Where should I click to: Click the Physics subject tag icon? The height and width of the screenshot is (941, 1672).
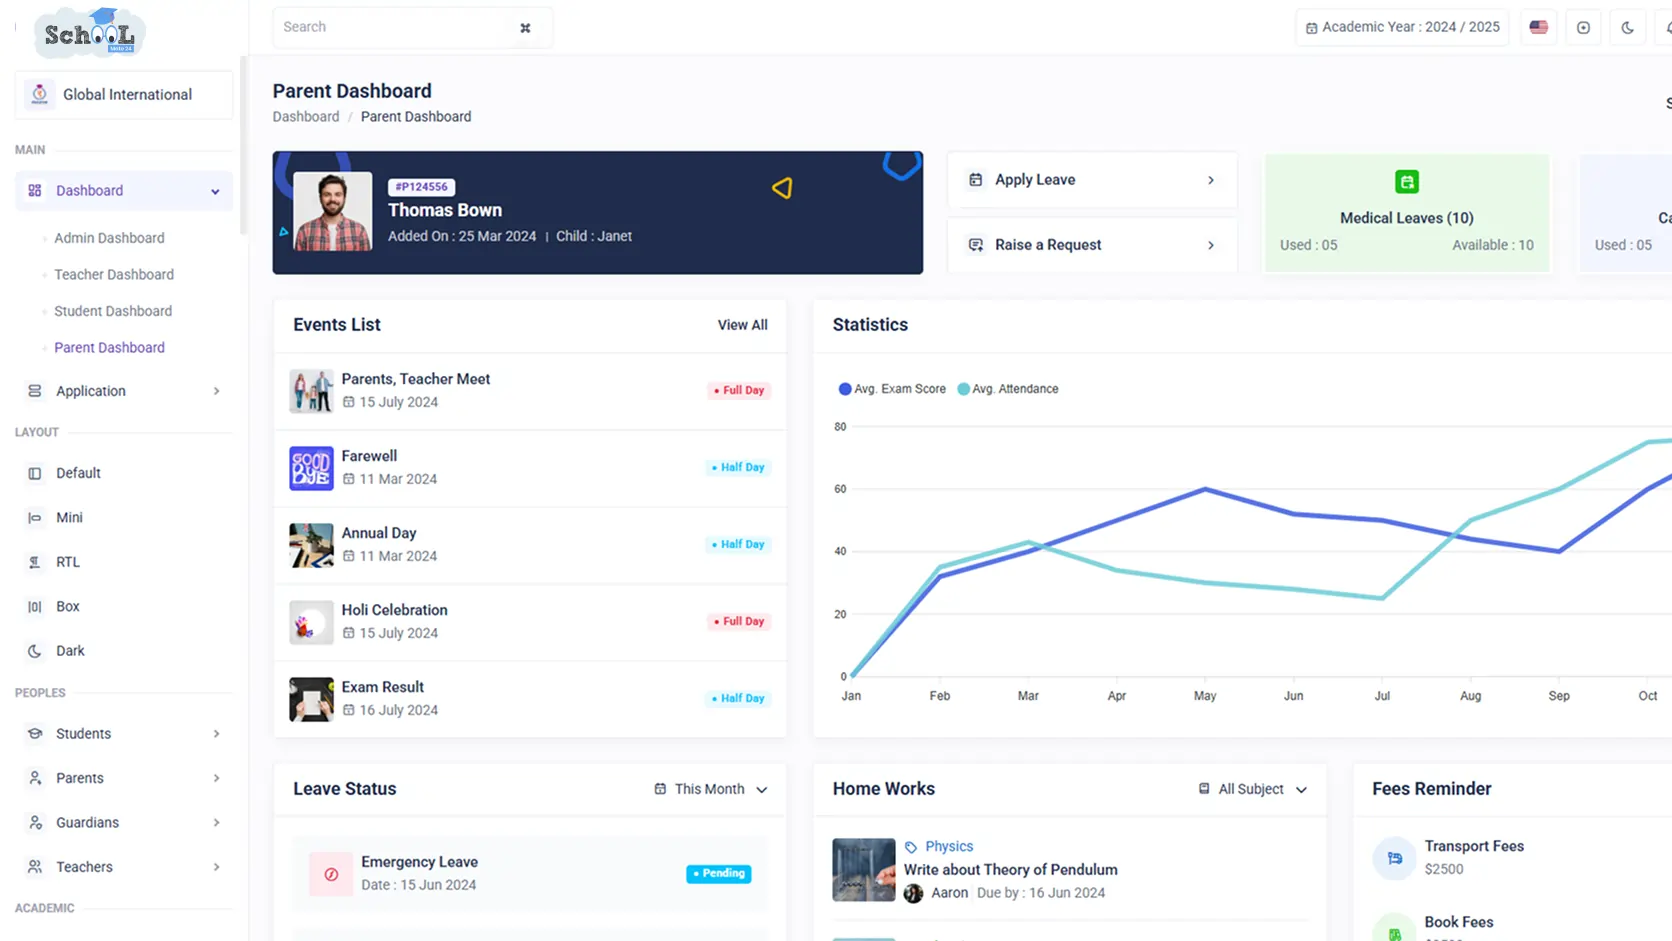(910, 847)
